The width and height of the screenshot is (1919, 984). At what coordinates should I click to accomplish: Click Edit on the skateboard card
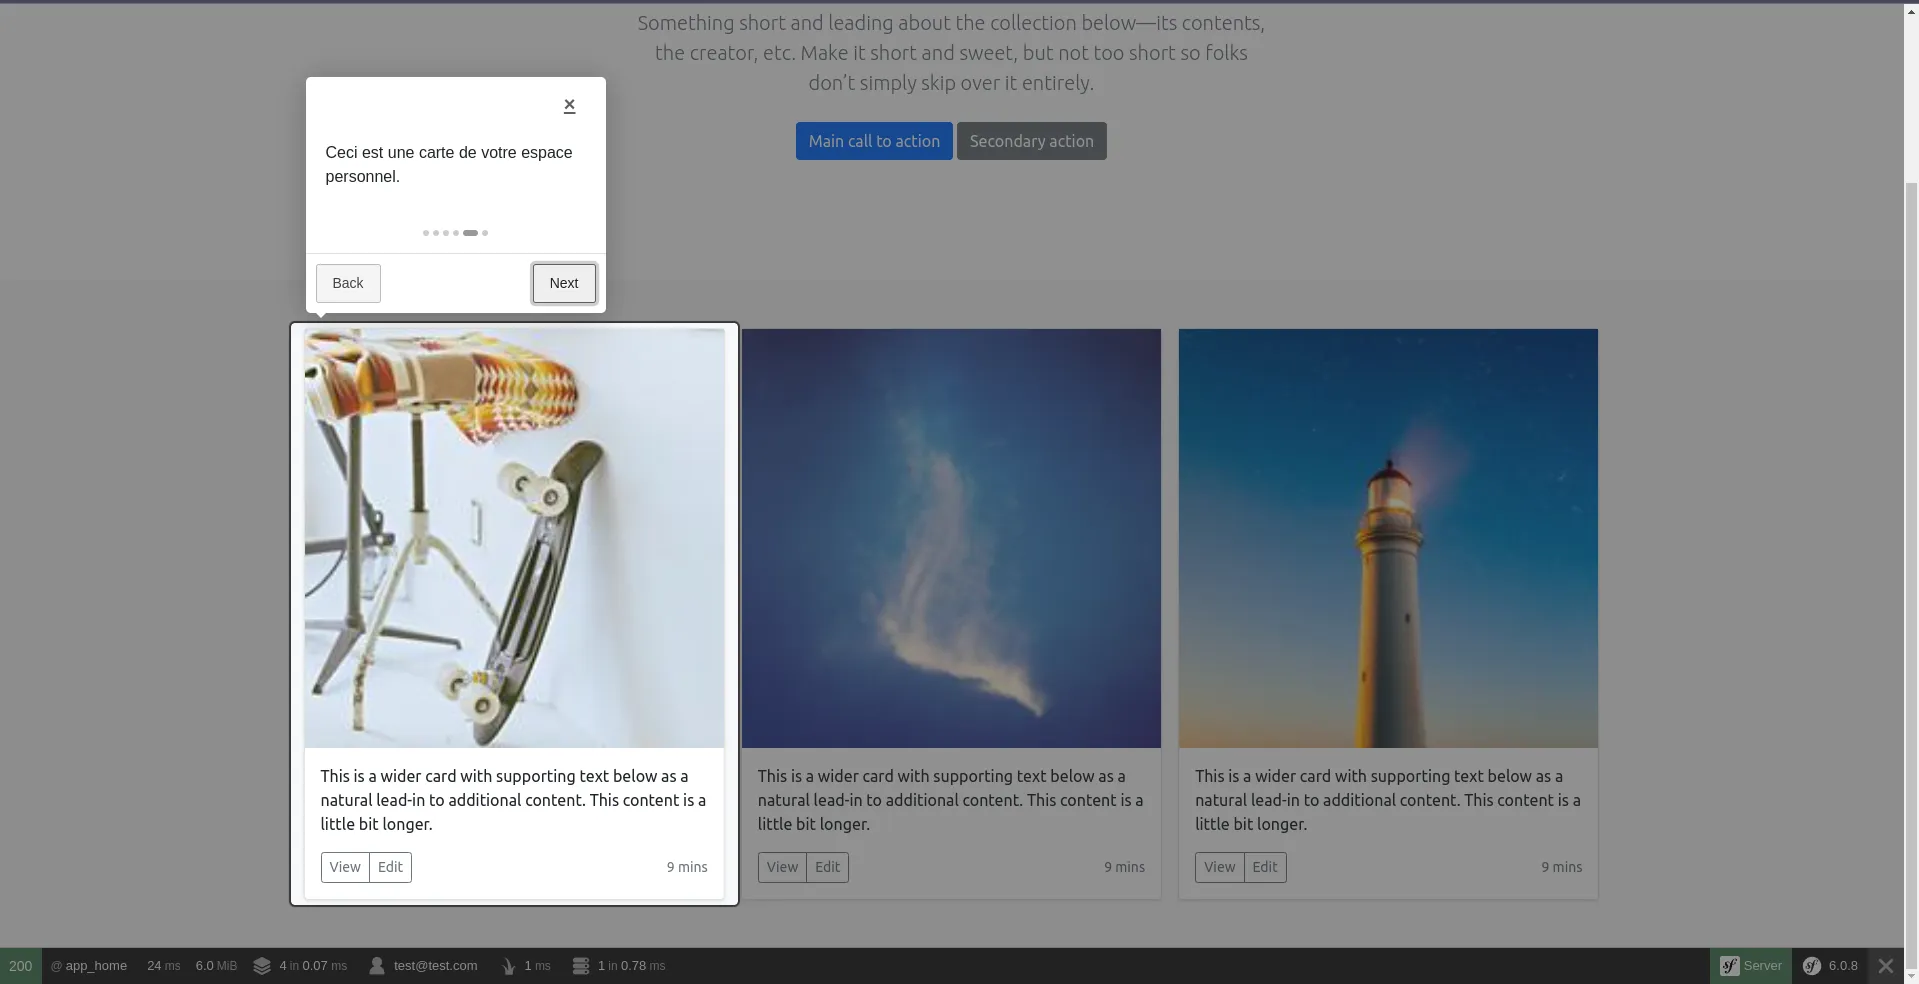(390, 867)
